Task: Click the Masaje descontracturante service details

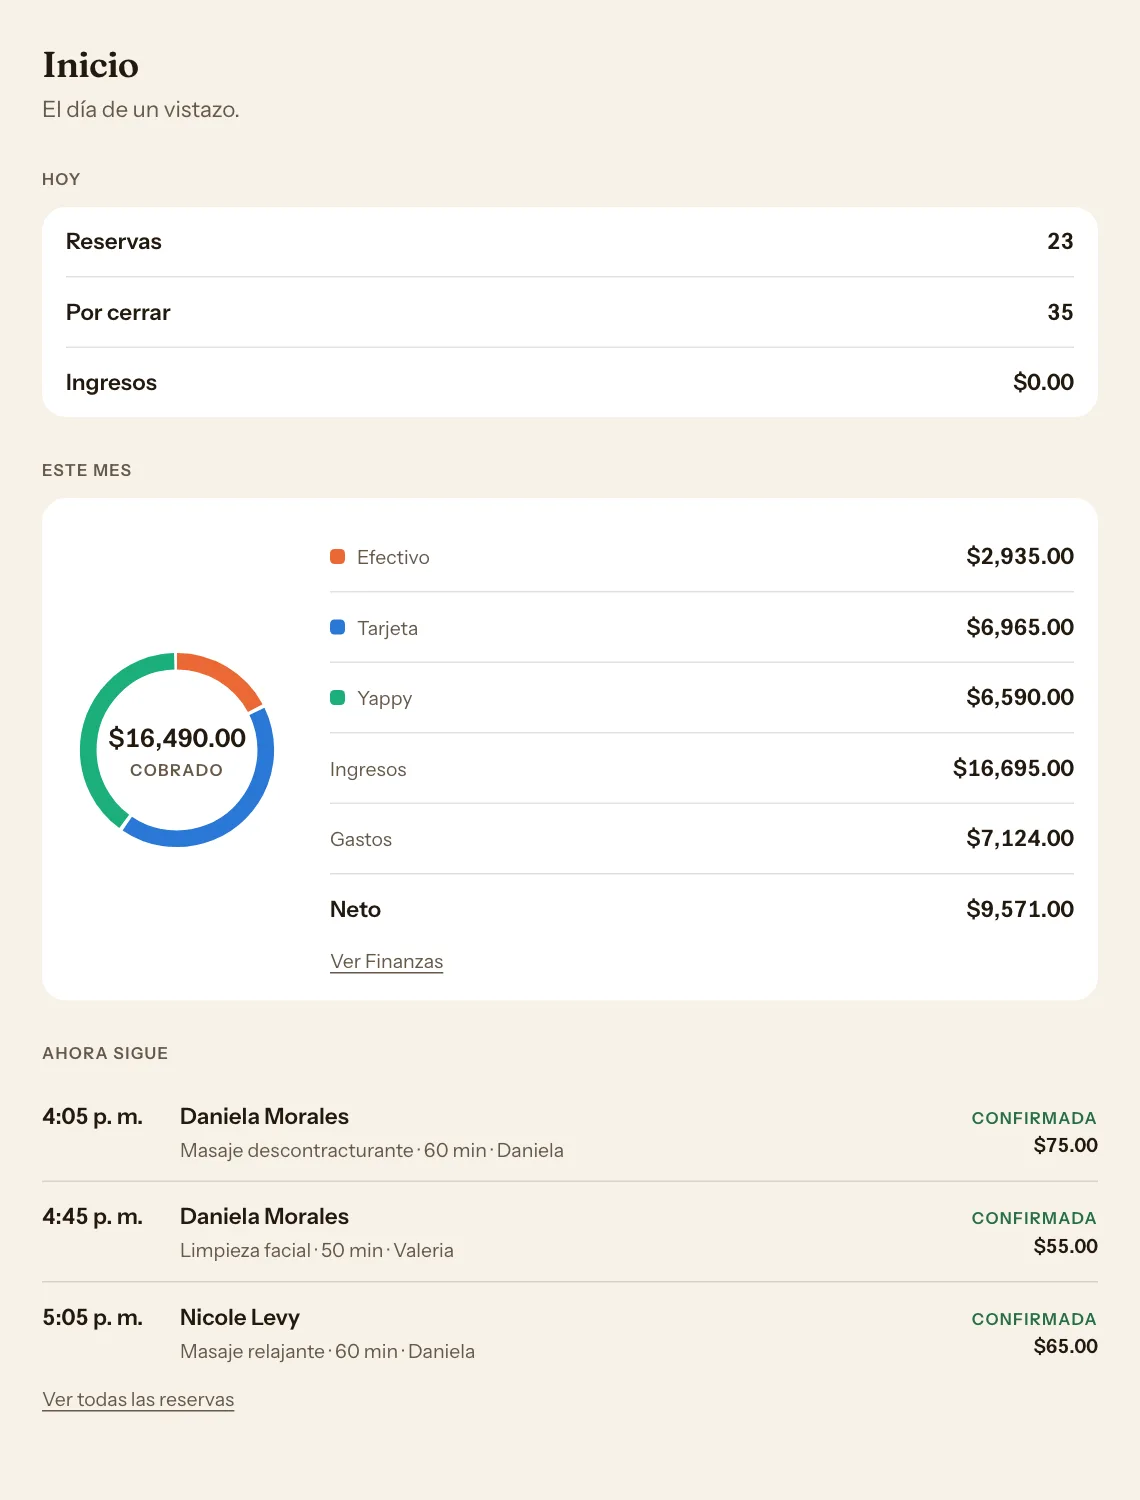Action: (372, 1150)
